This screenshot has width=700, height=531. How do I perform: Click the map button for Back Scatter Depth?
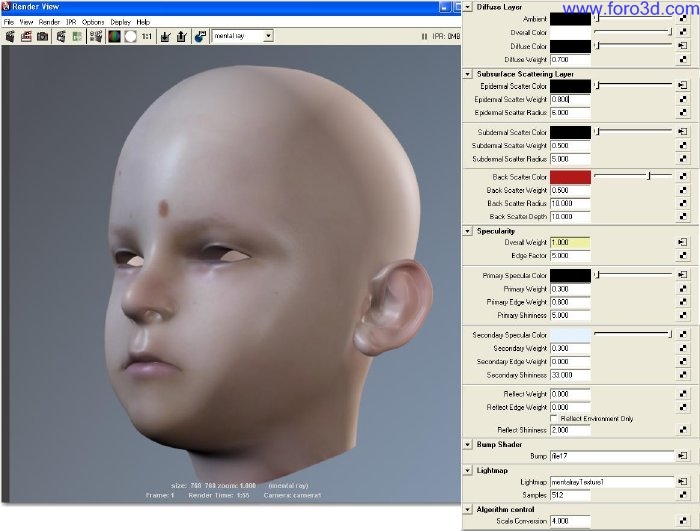(x=683, y=216)
